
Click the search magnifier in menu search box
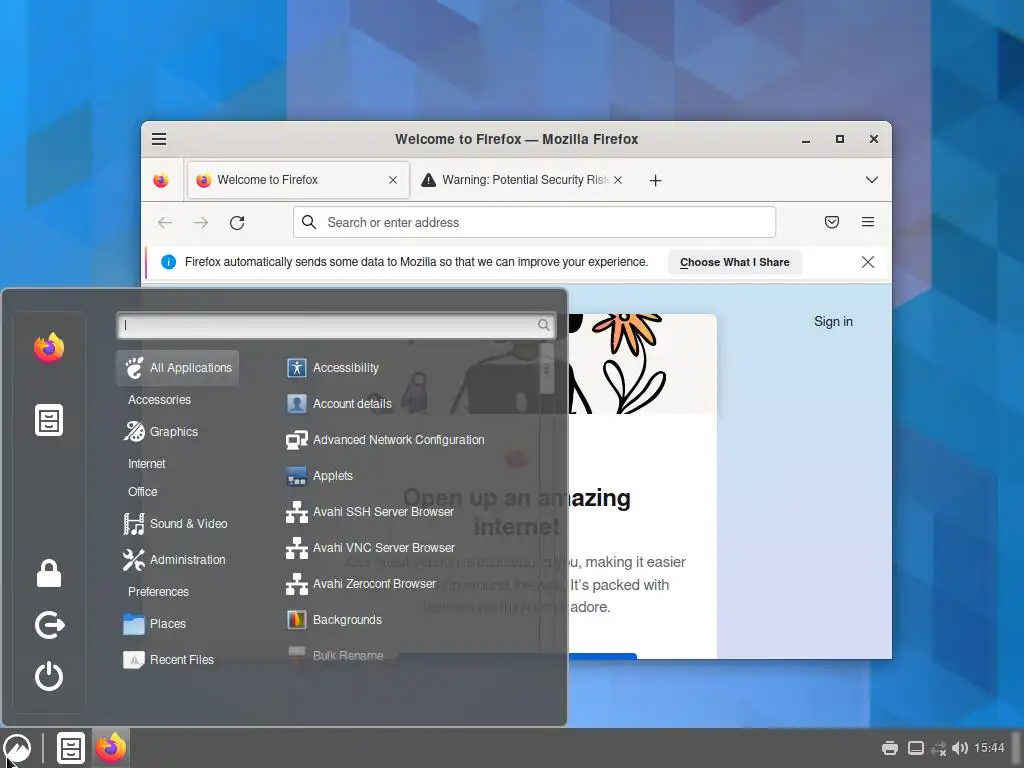point(543,325)
